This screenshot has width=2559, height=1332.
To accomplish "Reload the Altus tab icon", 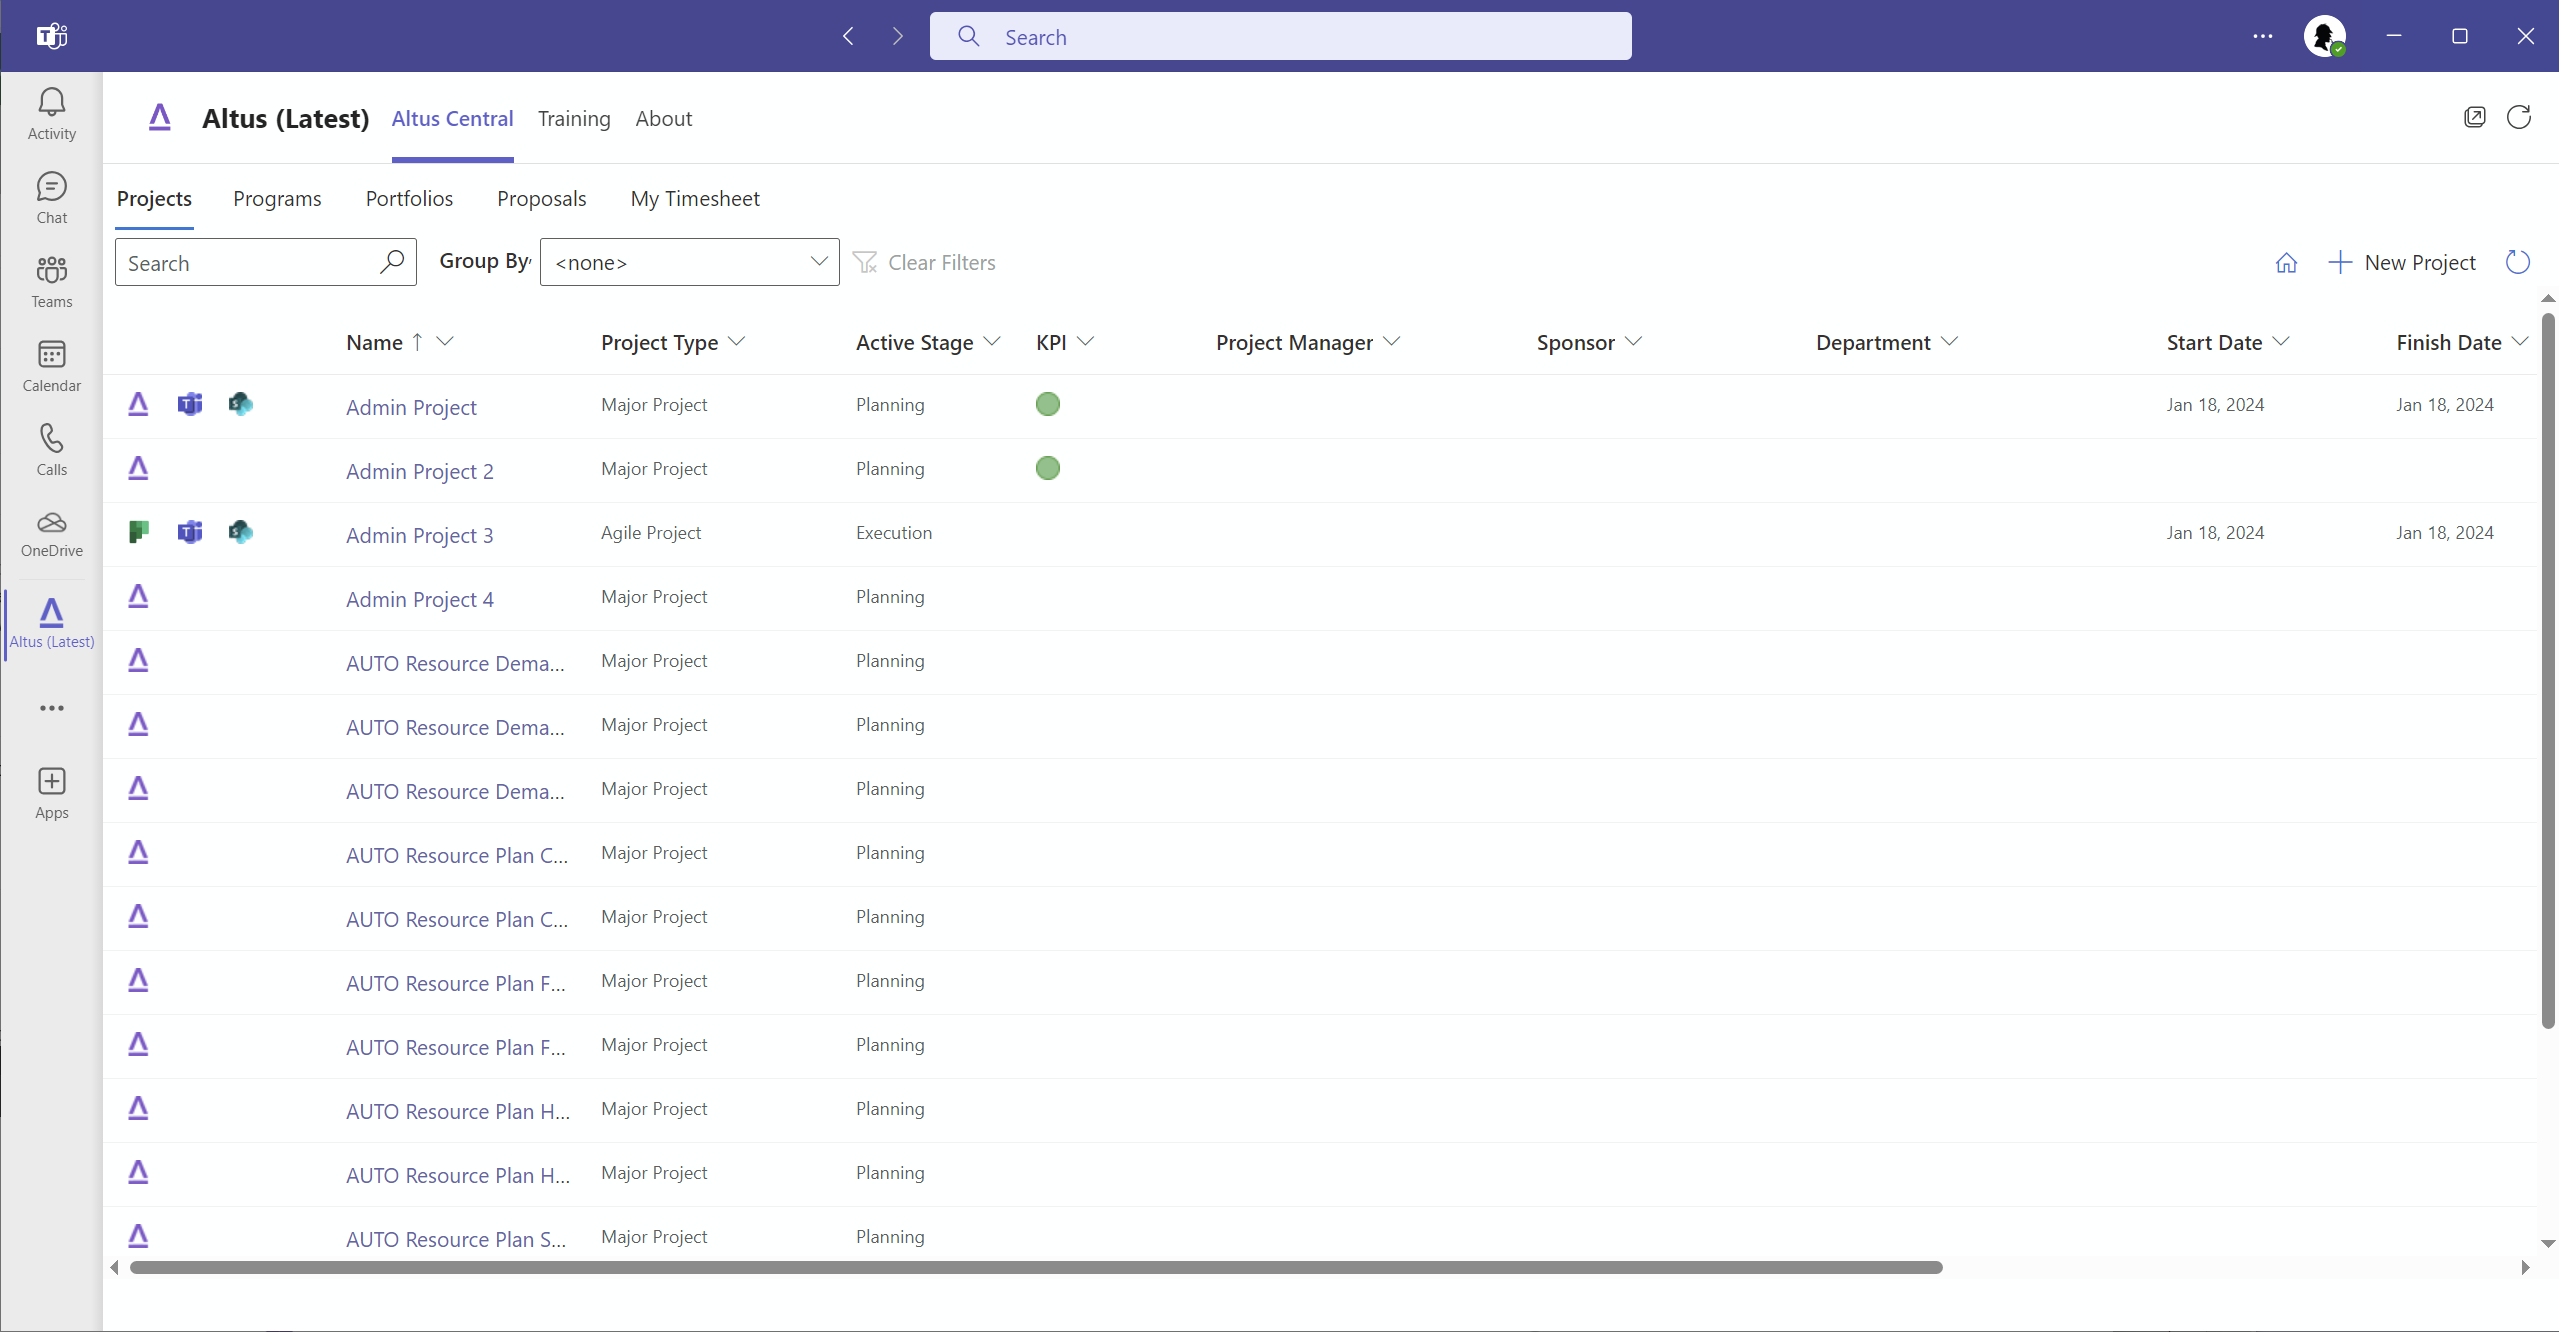I will [x=2519, y=118].
